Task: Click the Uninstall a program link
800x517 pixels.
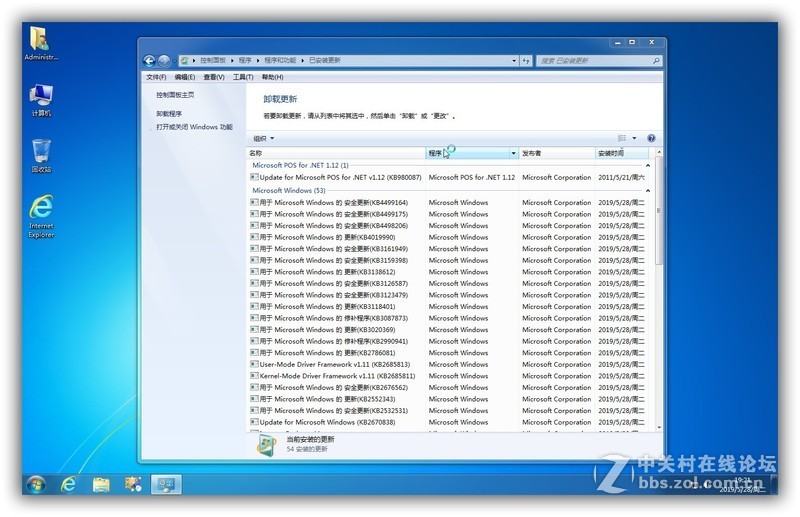Action: [169, 114]
